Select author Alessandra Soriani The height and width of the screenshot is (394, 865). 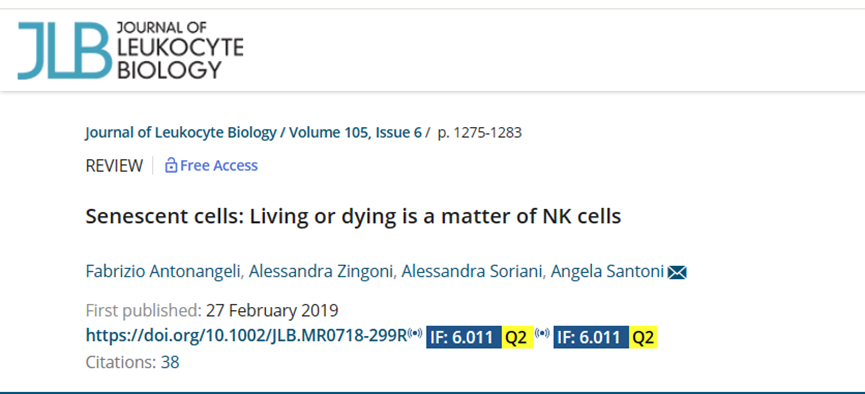(472, 272)
